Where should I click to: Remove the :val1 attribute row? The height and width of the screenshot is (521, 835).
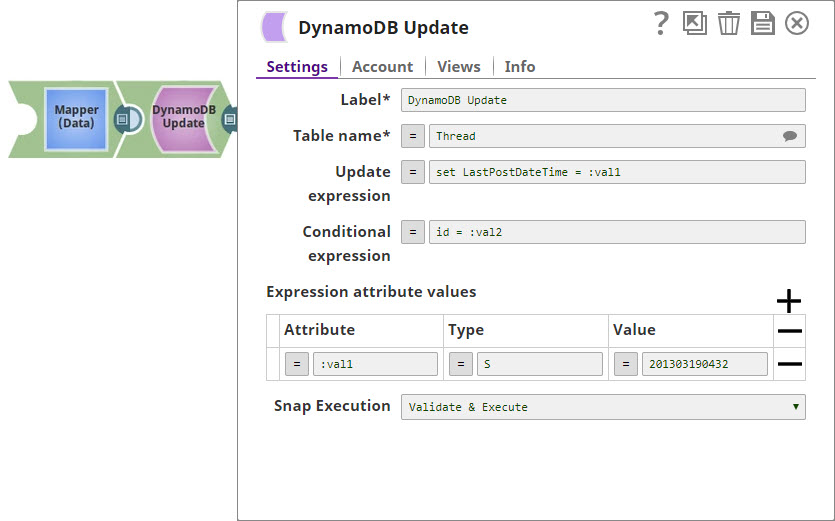point(789,364)
